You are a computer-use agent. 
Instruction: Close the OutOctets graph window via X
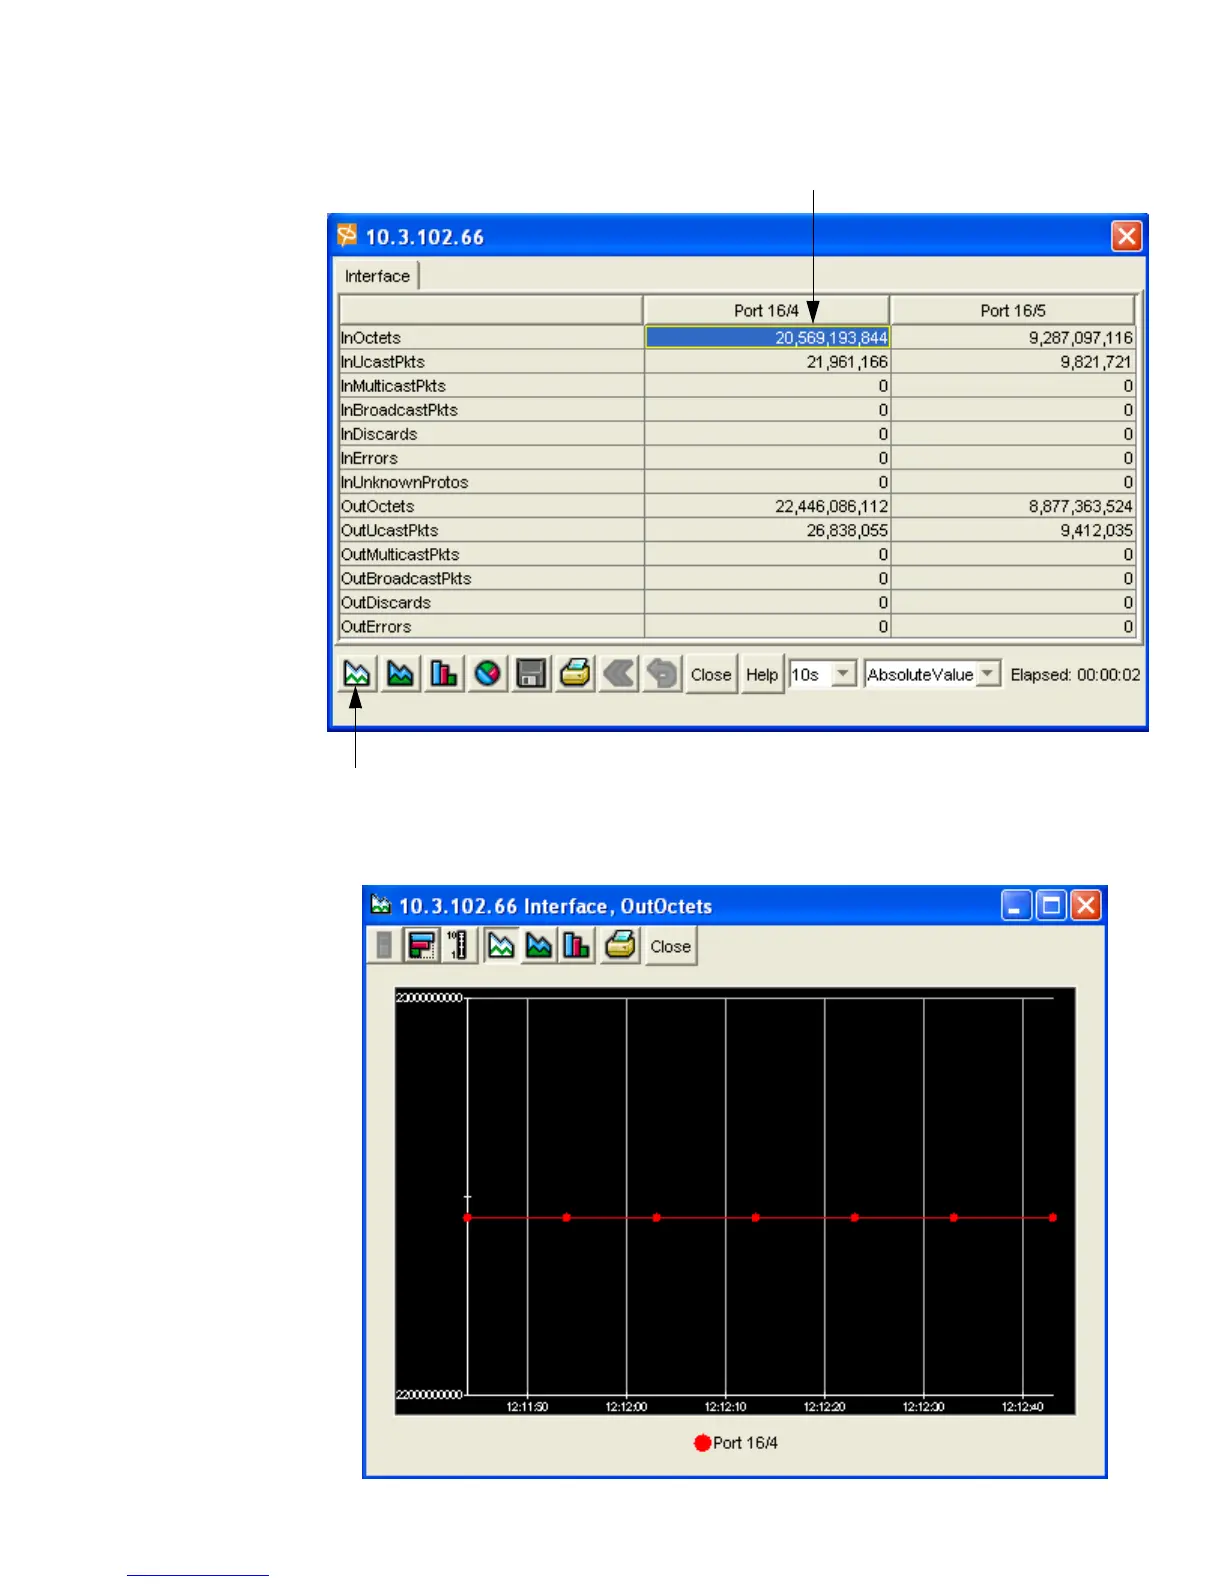click(1085, 906)
